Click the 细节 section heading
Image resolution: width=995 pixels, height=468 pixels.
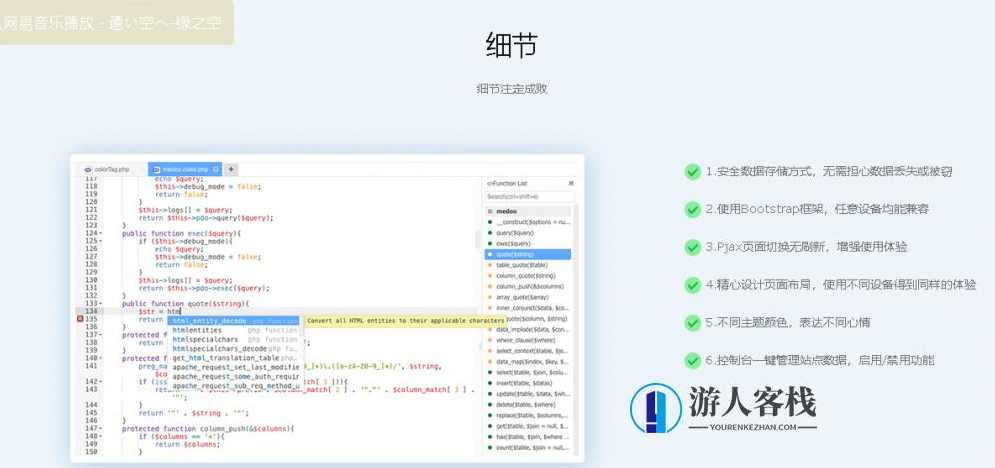[x=511, y=46]
